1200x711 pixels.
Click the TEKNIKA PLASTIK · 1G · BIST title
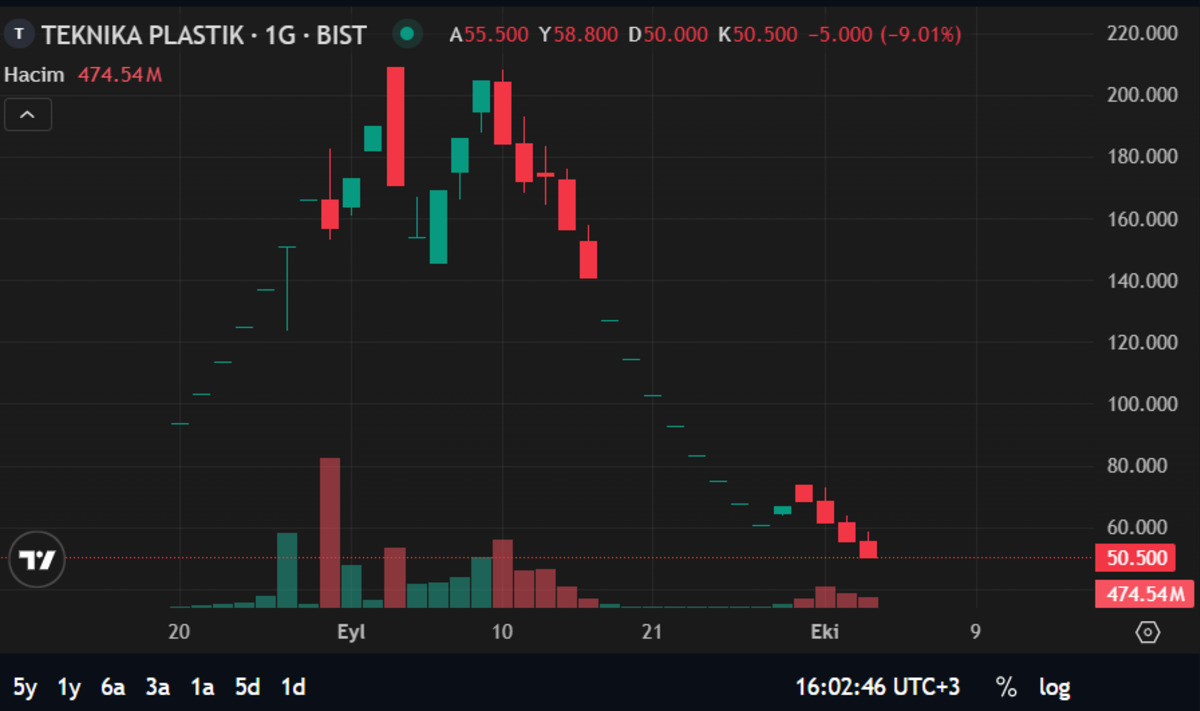[204, 34]
